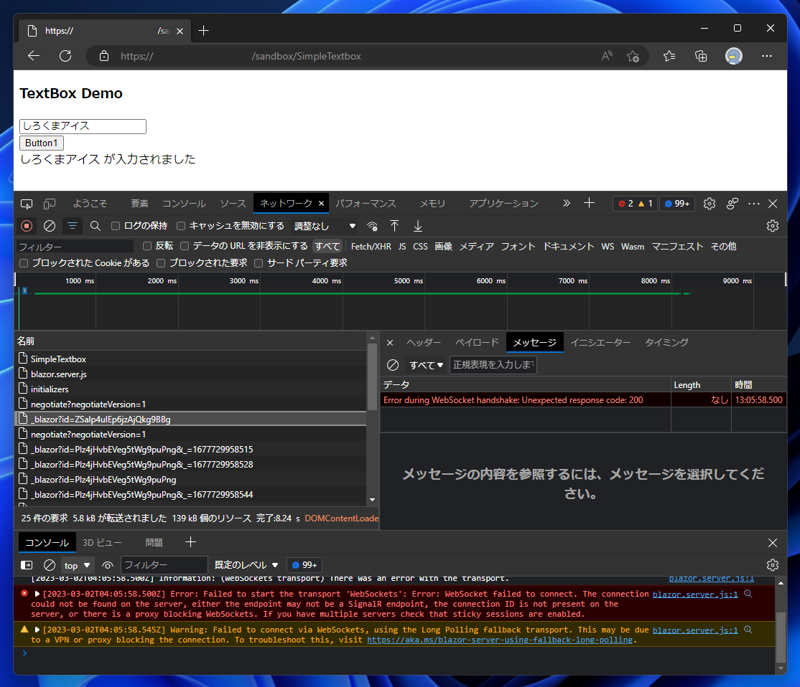Expand the Long Polling warning entry
This screenshot has width=800, height=687.
pos(37,630)
